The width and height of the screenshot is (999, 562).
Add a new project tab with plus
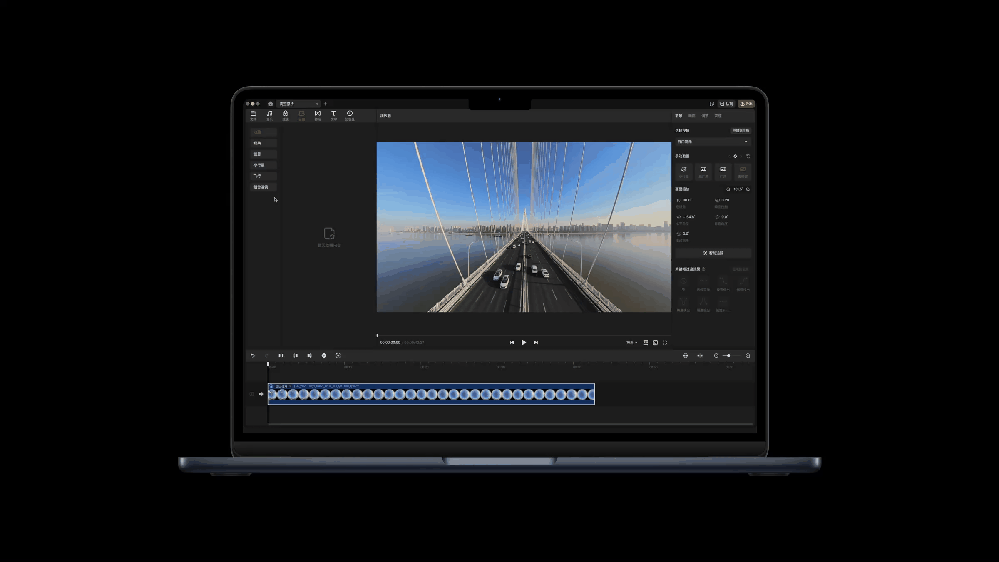[326, 104]
